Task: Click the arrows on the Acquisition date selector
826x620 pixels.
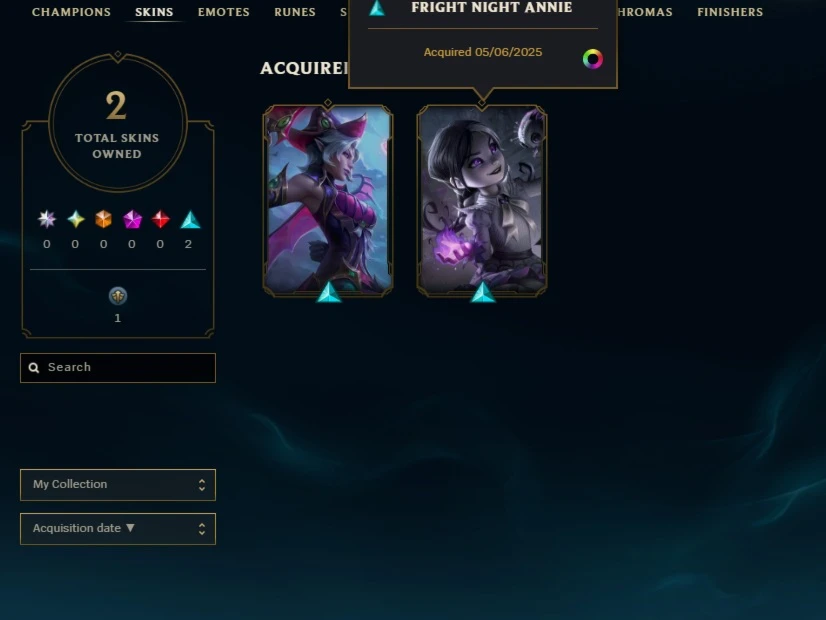Action: [x=202, y=529]
